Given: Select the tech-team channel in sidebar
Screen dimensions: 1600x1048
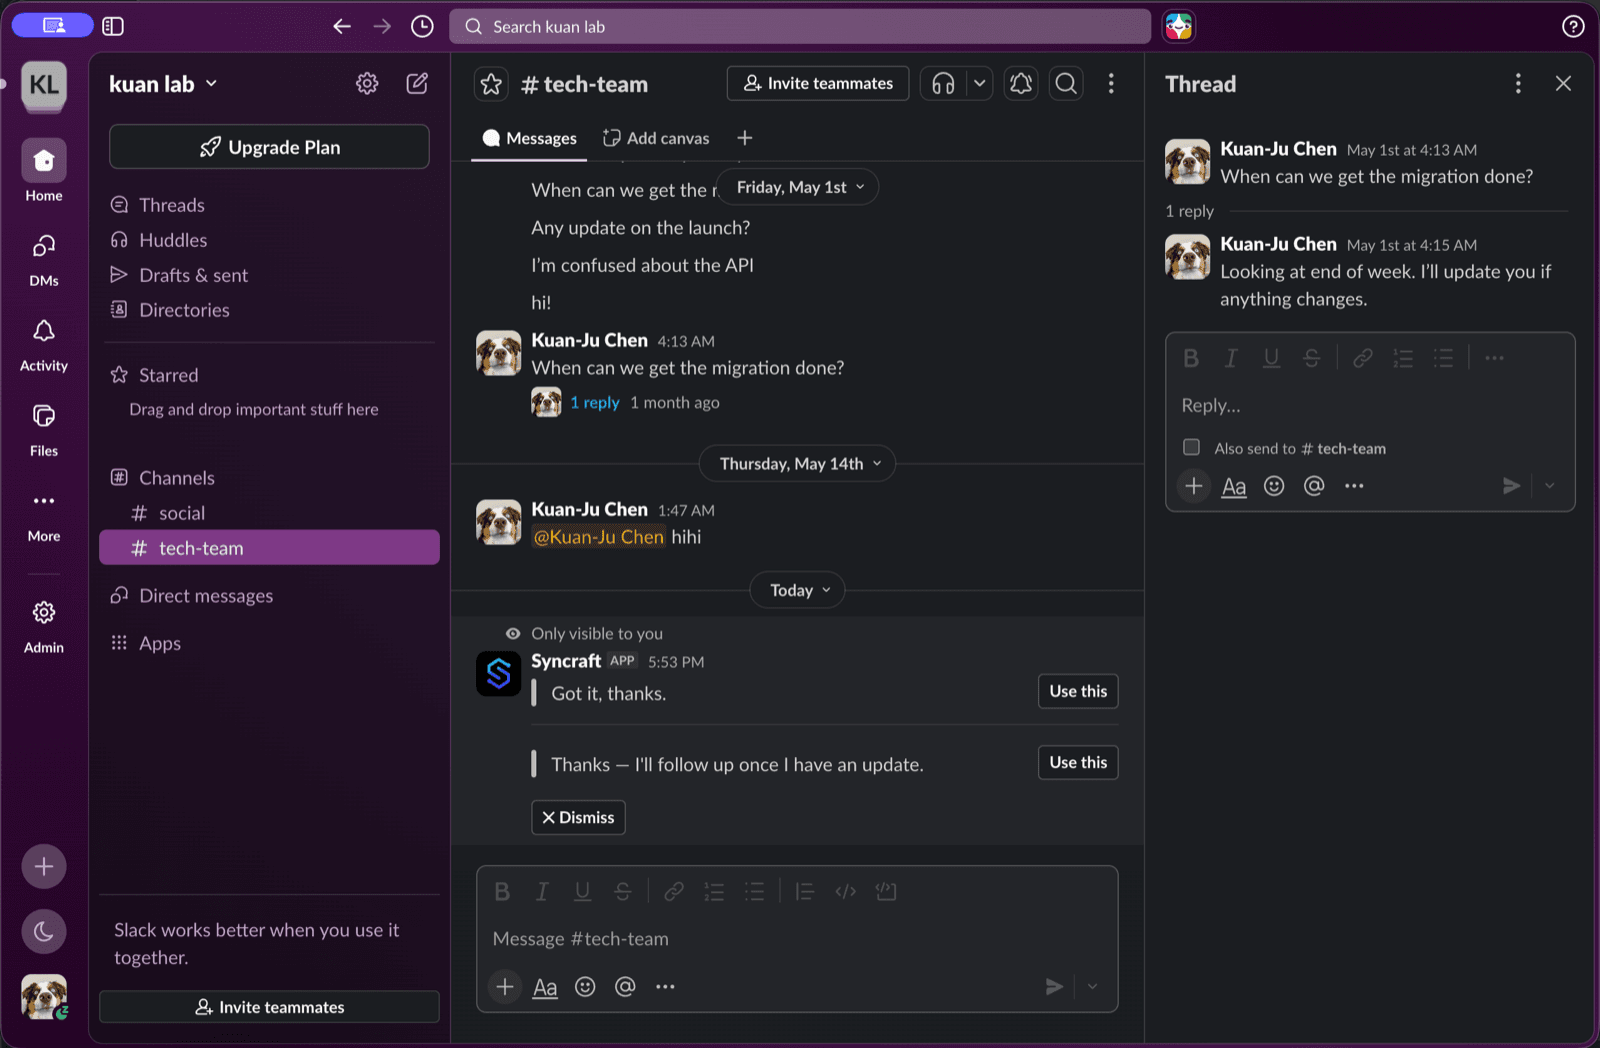Looking at the screenshot, I should pyautogui.click(x=270, y=548).
